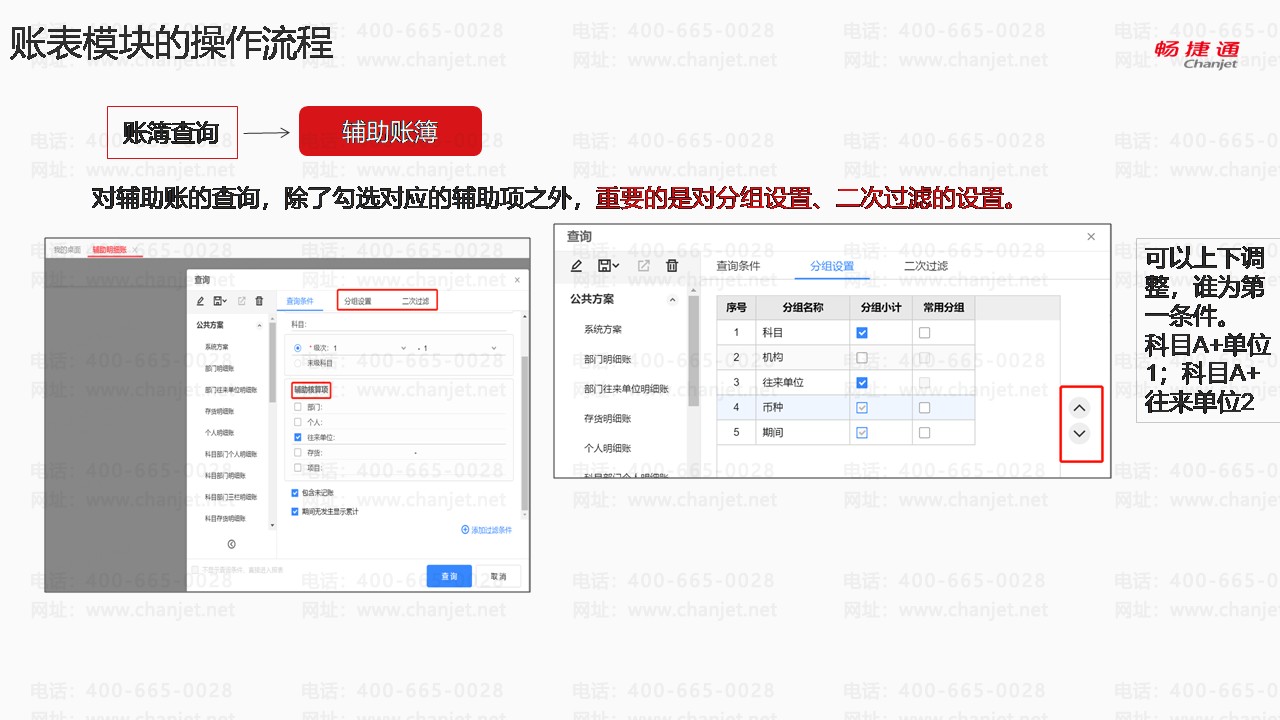
Task: Click the red 辅助账簿 button
Action: pos(390,132)
